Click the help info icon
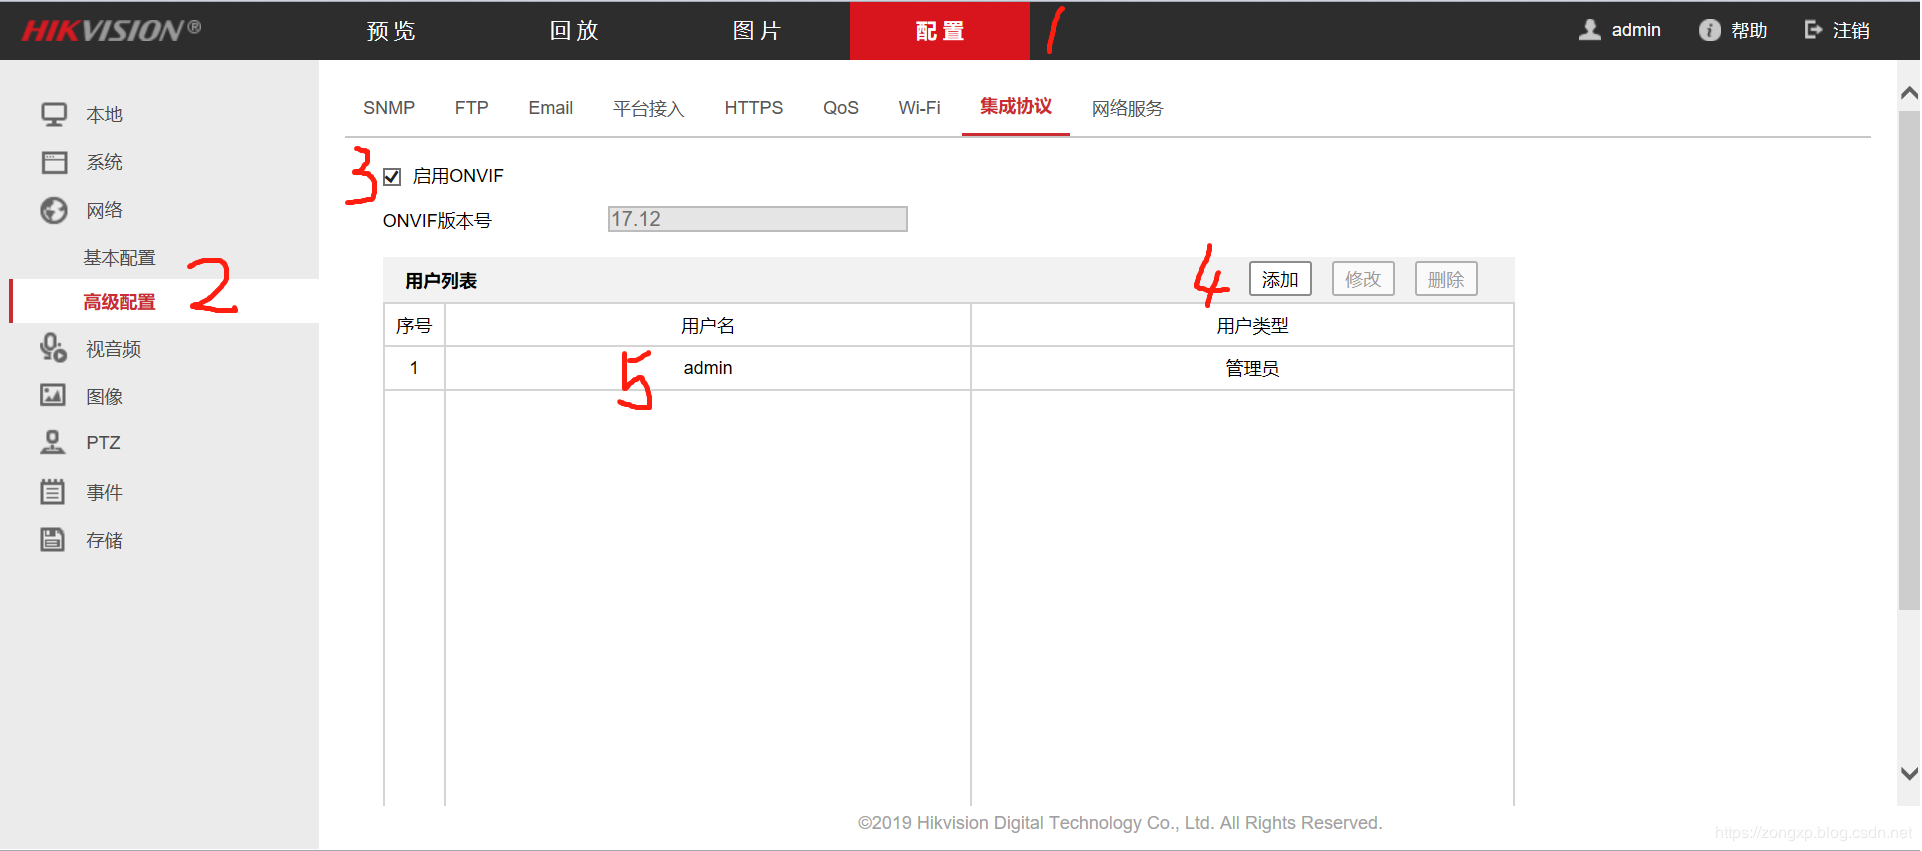This screenshot has height=851, width=1922. 1710,30
